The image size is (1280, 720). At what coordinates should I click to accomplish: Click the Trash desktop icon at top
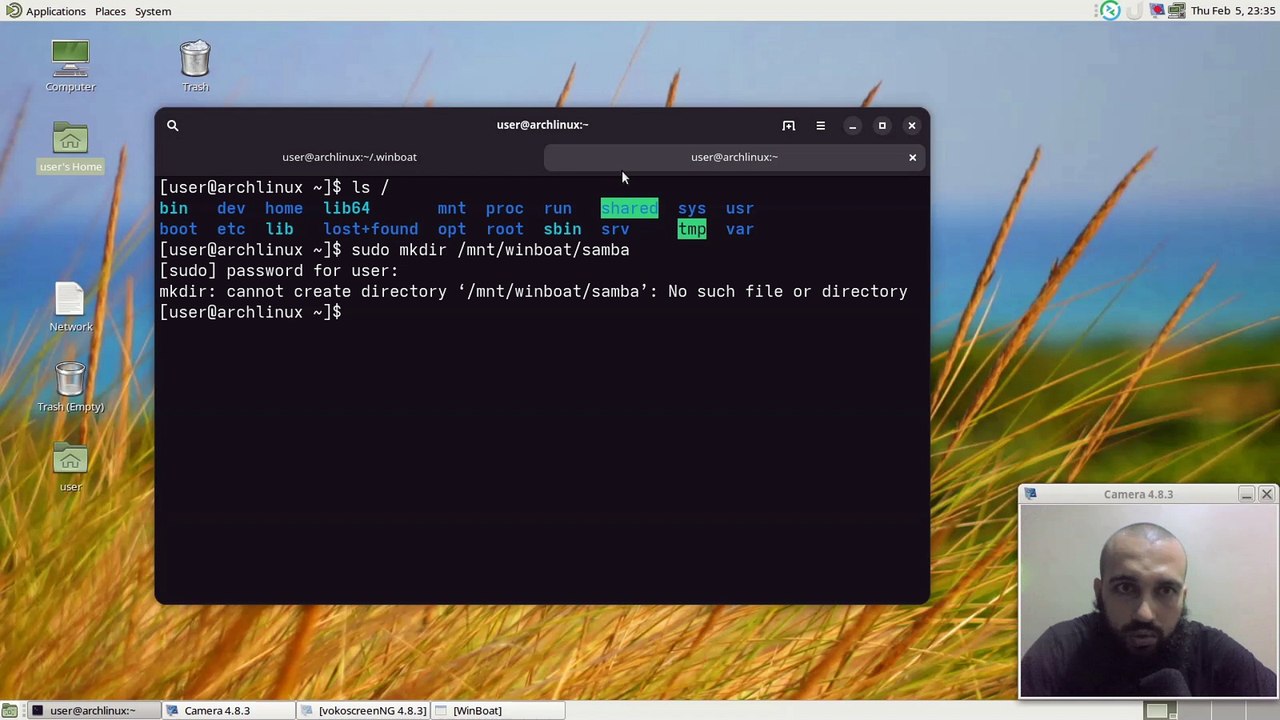tap(195, 66)
